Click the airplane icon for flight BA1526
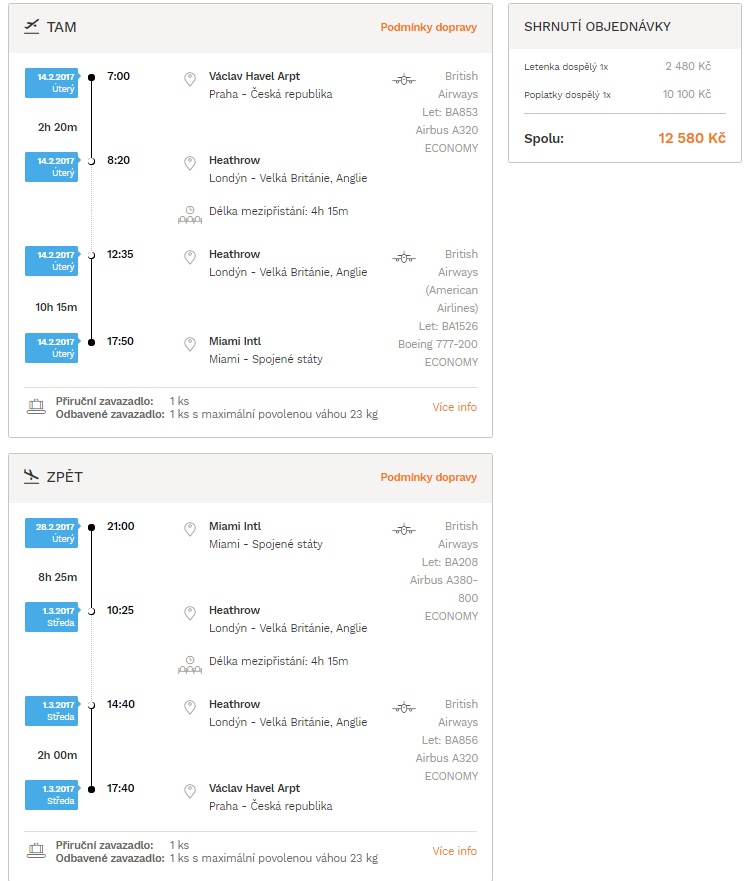The image size is (748, 881). point(404,258)
